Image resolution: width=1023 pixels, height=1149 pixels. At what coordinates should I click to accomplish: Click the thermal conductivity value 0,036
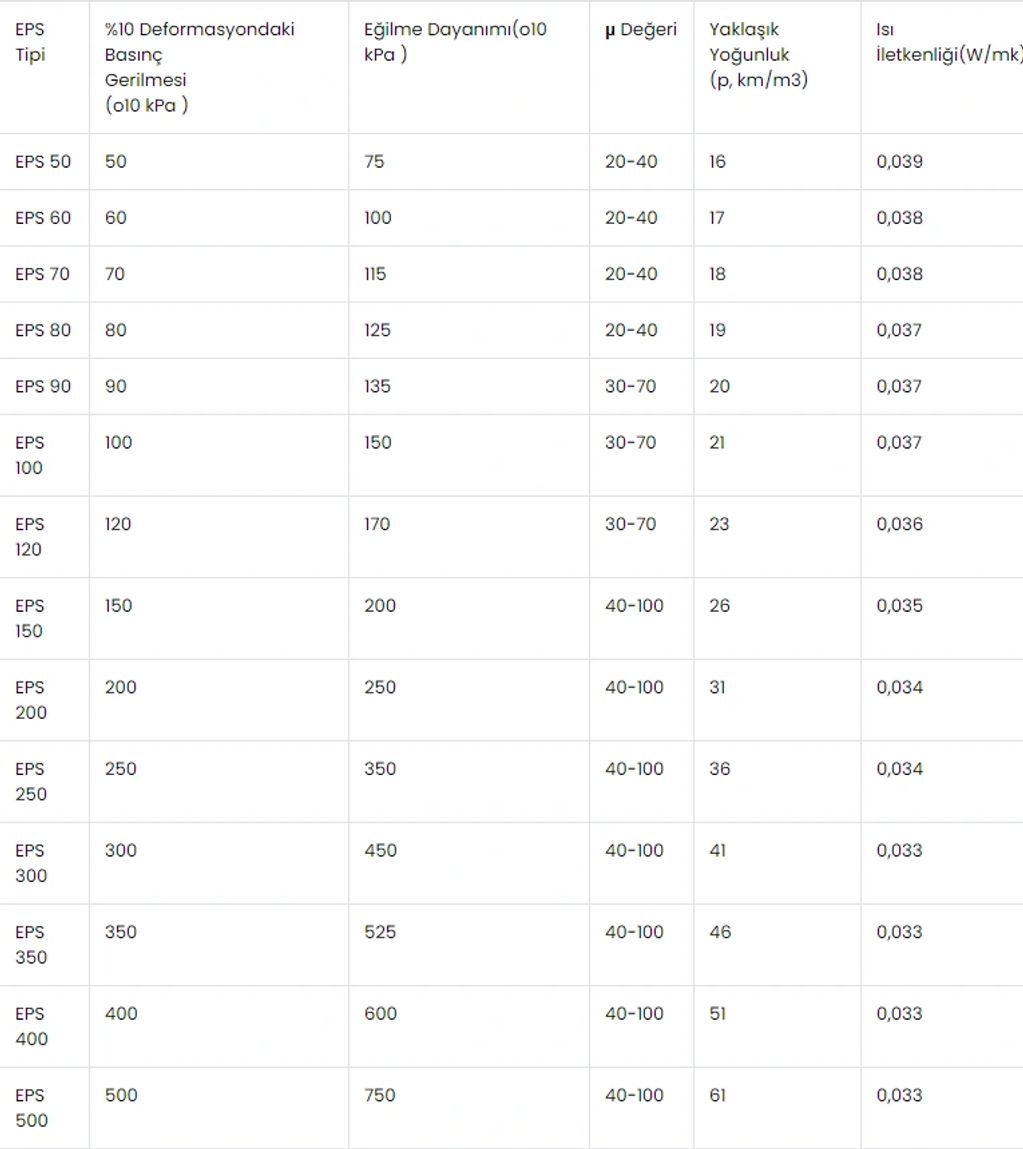click(x=899, y=524)
